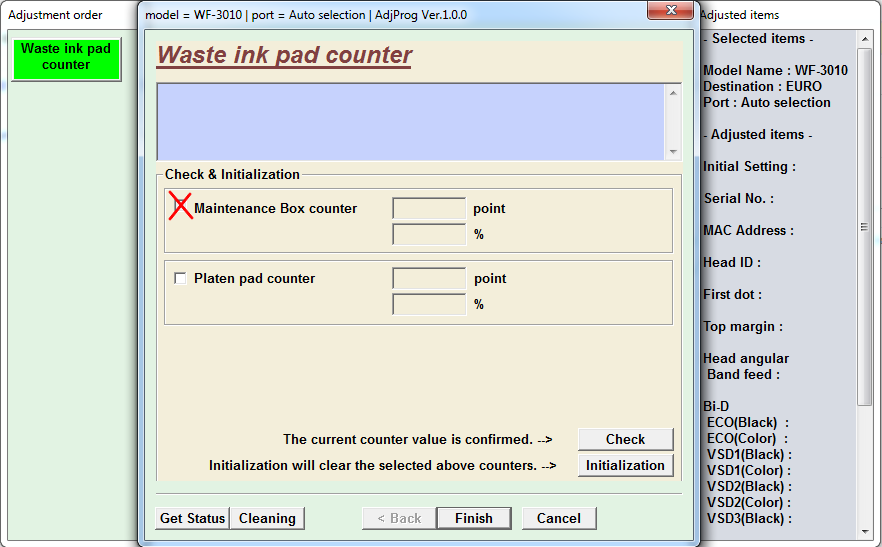Enable the Platen pad counter checkbox

pos(181,279)
